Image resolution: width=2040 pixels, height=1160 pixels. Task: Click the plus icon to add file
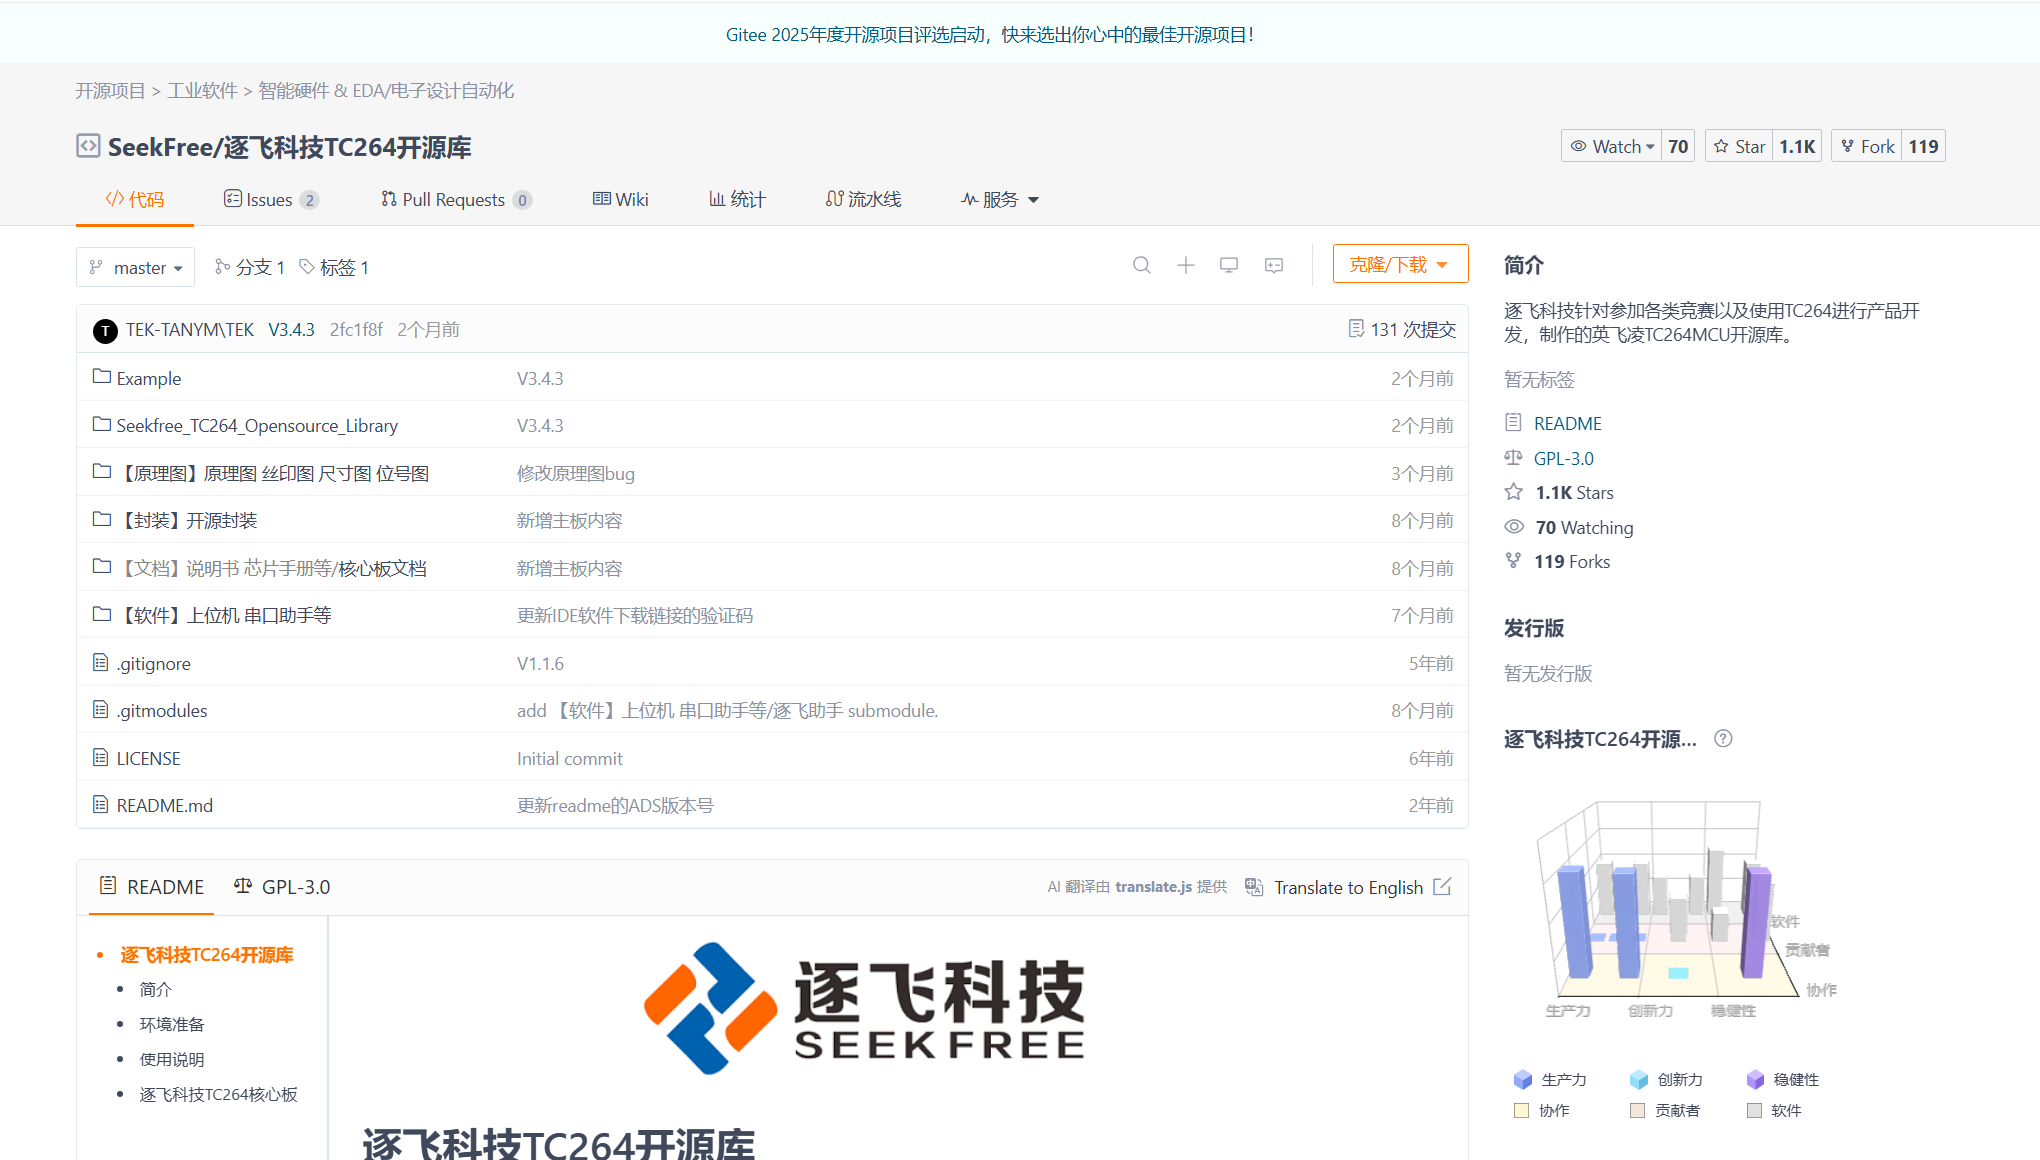point(1185,265)
